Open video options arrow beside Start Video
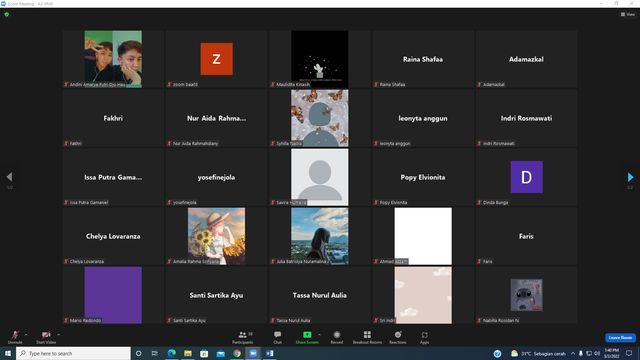This screenshot has height=360, width=640. click(x=58, y=335)
